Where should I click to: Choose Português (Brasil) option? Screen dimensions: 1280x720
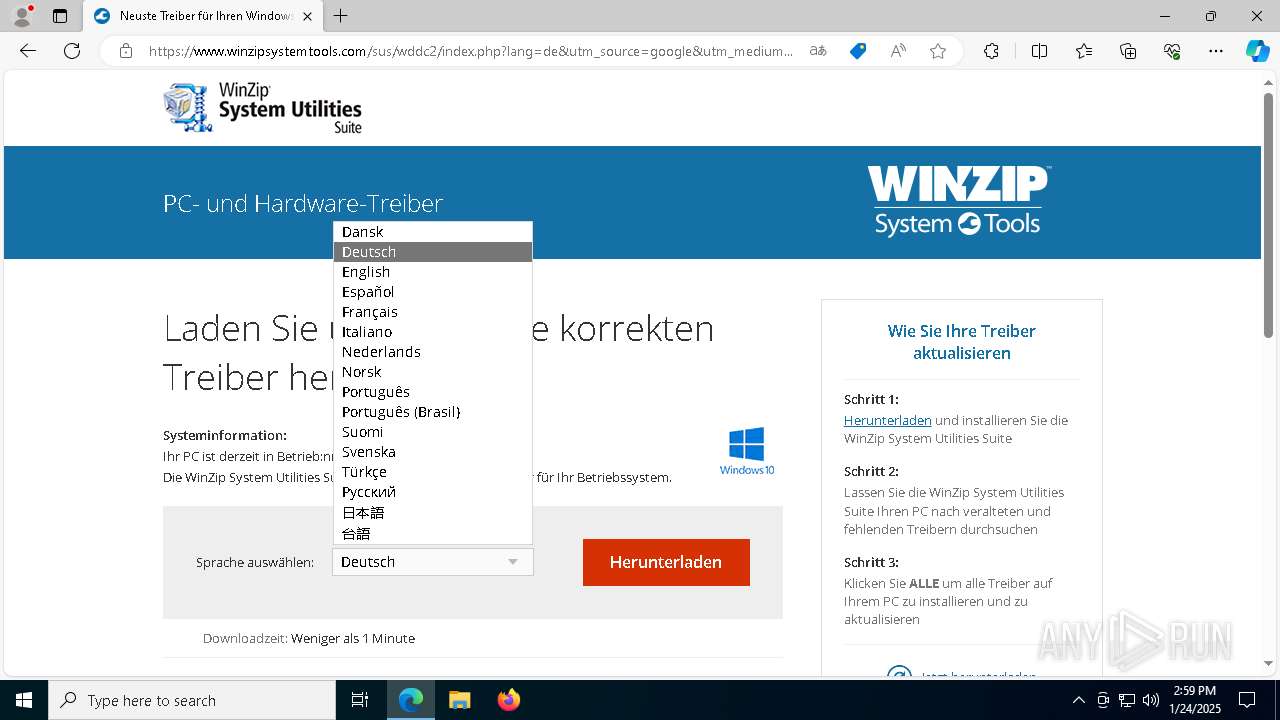(432, 412)
